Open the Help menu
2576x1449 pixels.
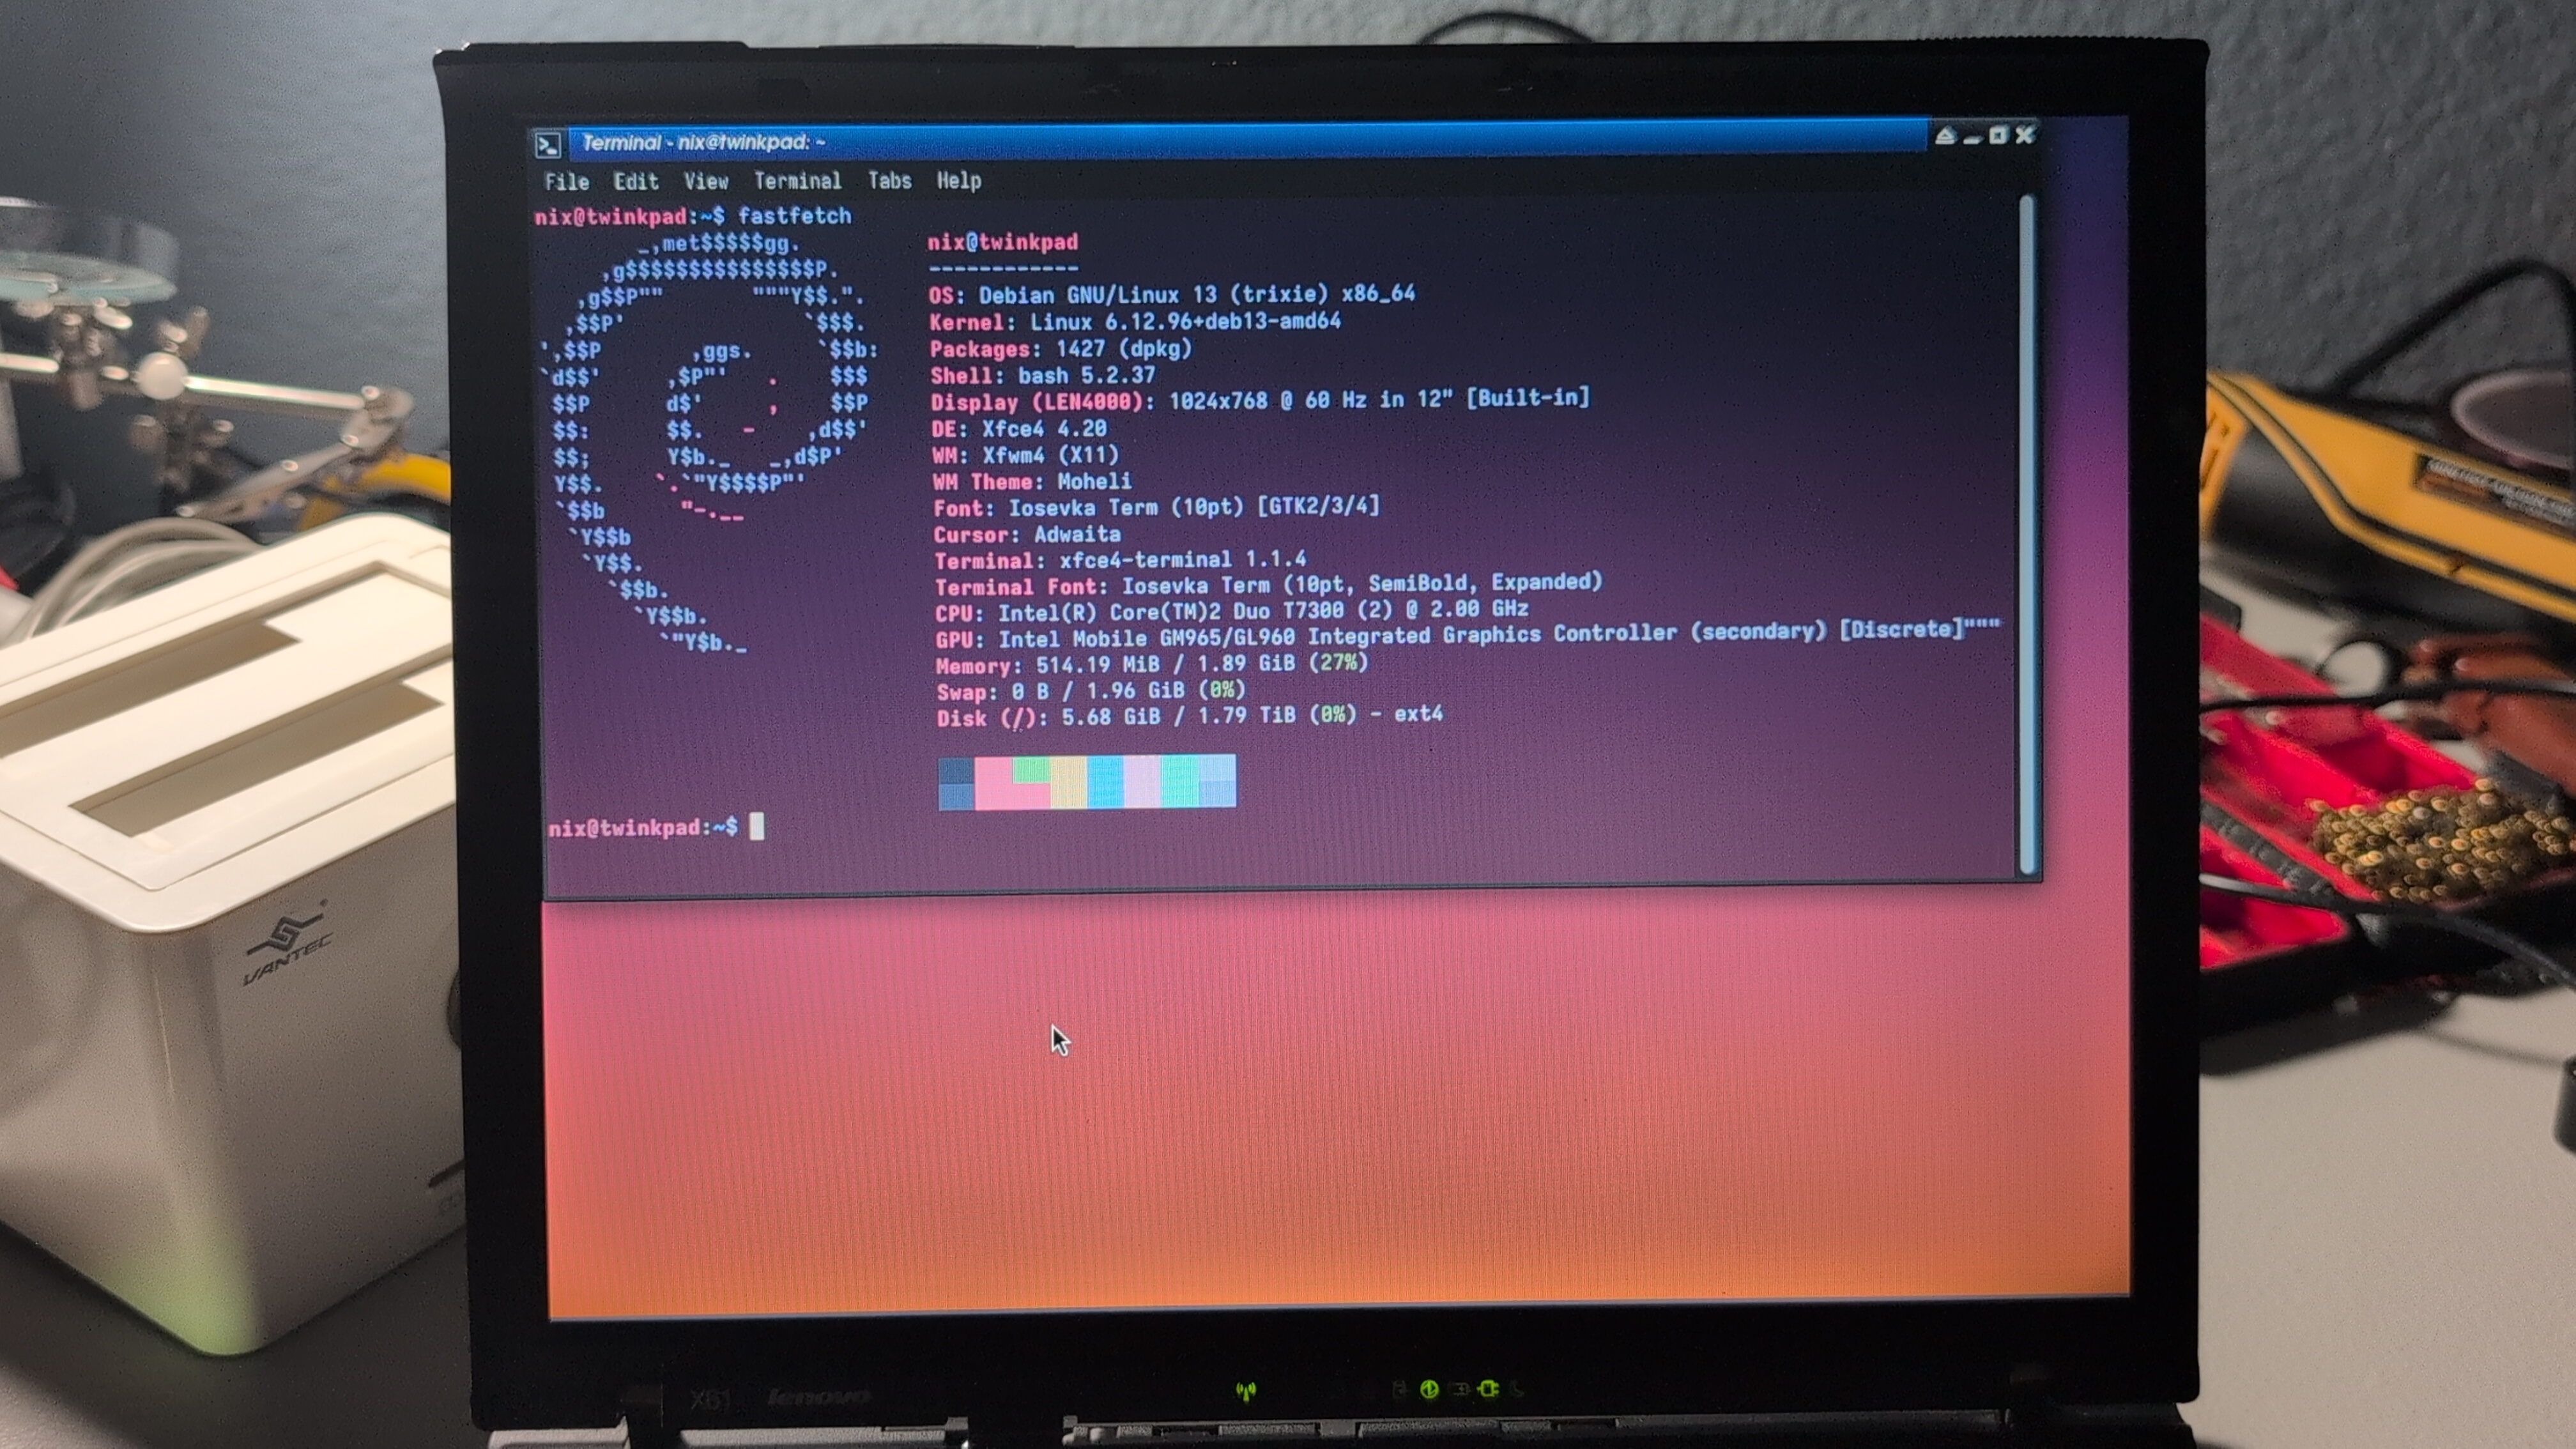coord(958,180)
